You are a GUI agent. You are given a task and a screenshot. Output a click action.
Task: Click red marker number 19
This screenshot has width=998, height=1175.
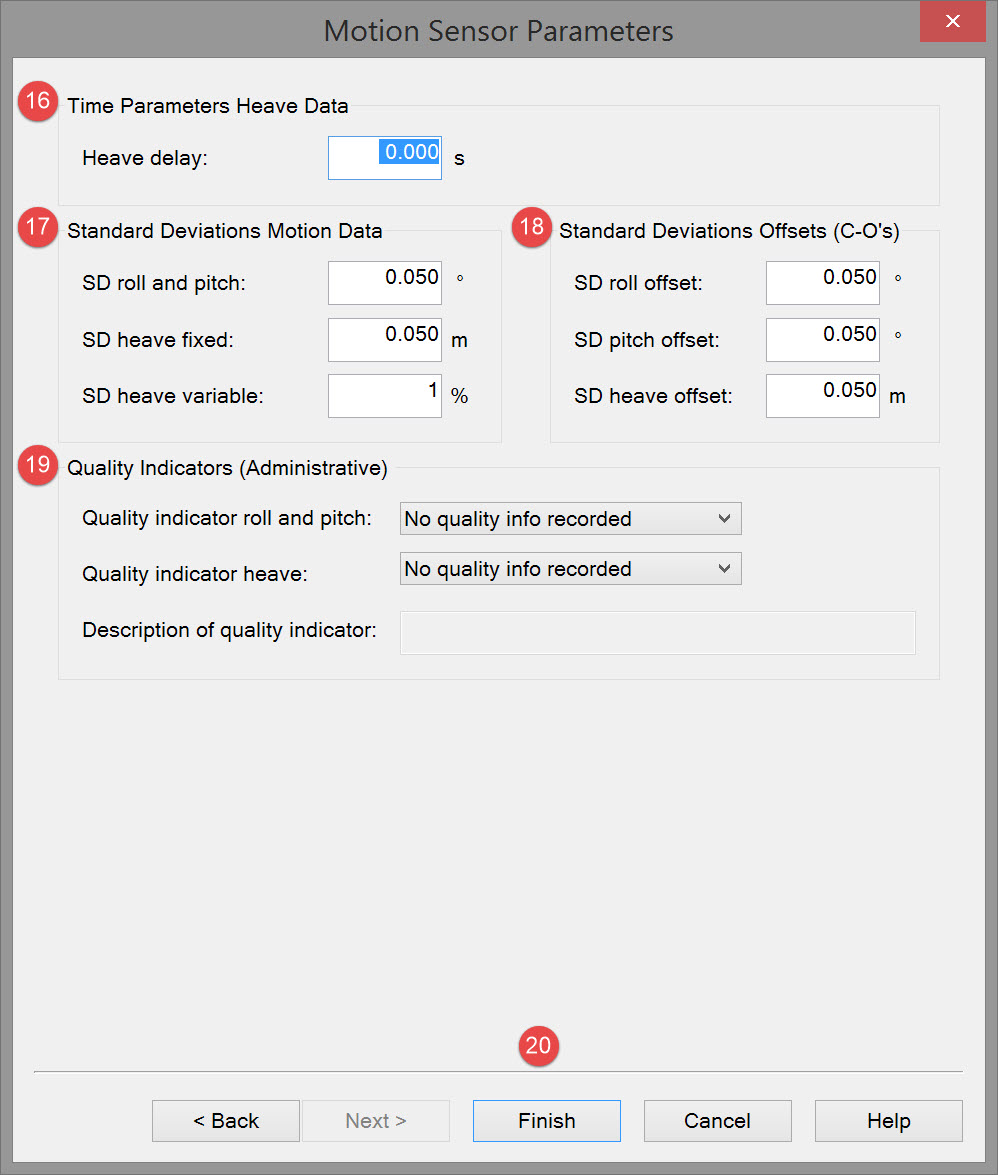pos(39,465)
